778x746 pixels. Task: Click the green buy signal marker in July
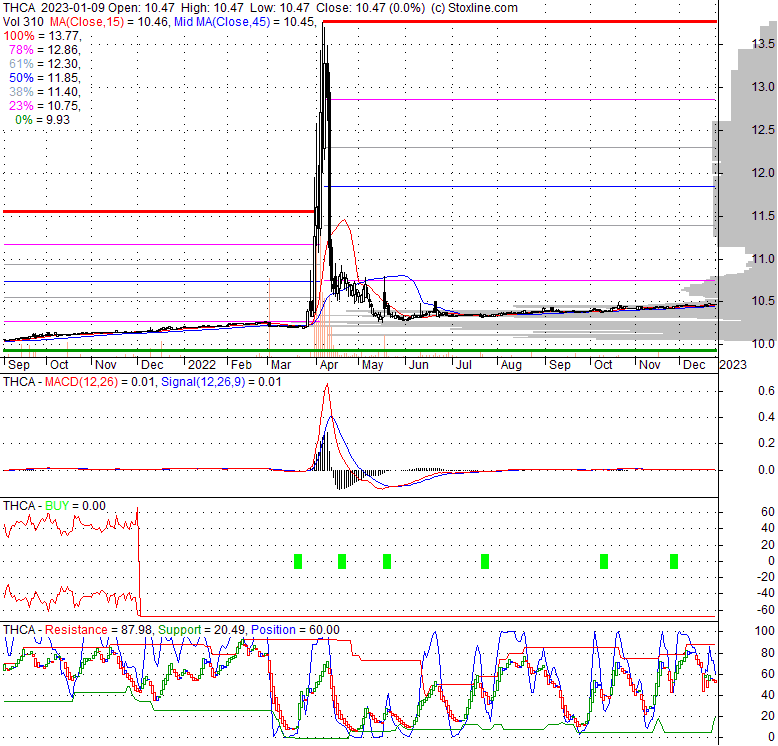[485, 561]
